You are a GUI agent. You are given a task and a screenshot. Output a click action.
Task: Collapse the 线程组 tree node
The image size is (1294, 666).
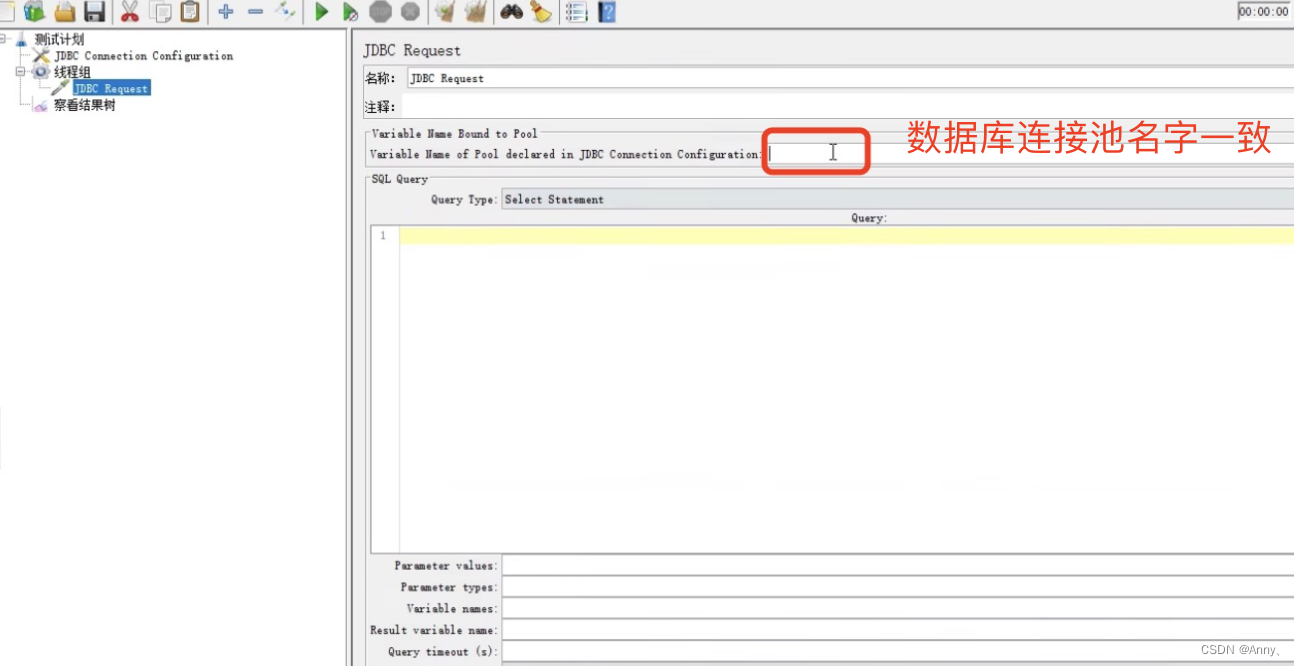[20, 72]
